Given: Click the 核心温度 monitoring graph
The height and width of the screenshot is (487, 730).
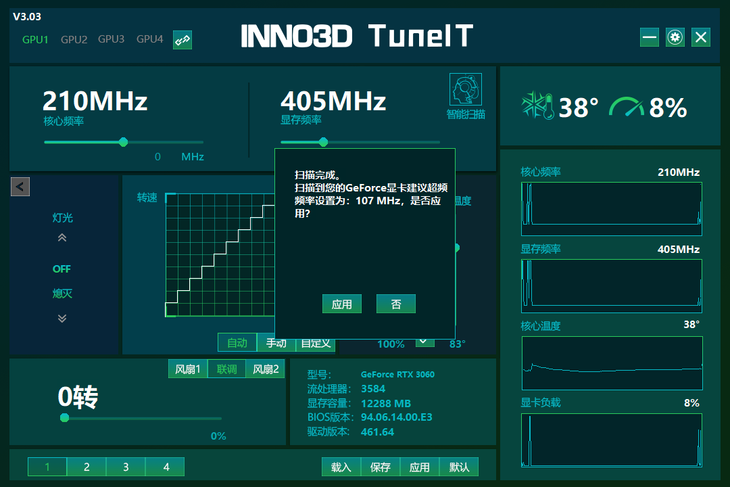Looking at the screenshot, I should point(612,363).
